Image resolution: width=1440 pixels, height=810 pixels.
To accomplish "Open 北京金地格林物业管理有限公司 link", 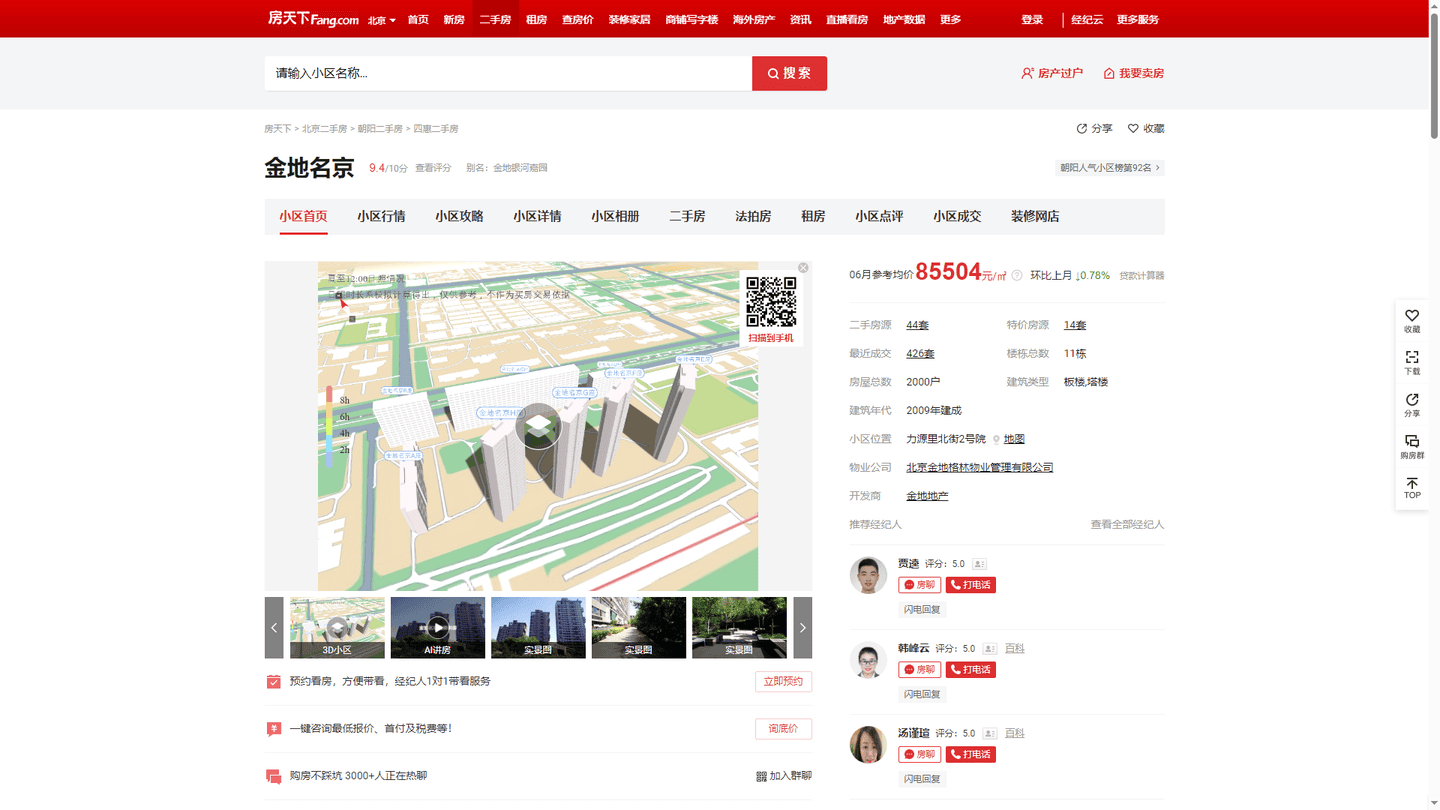I will click(x=980, y=468).
